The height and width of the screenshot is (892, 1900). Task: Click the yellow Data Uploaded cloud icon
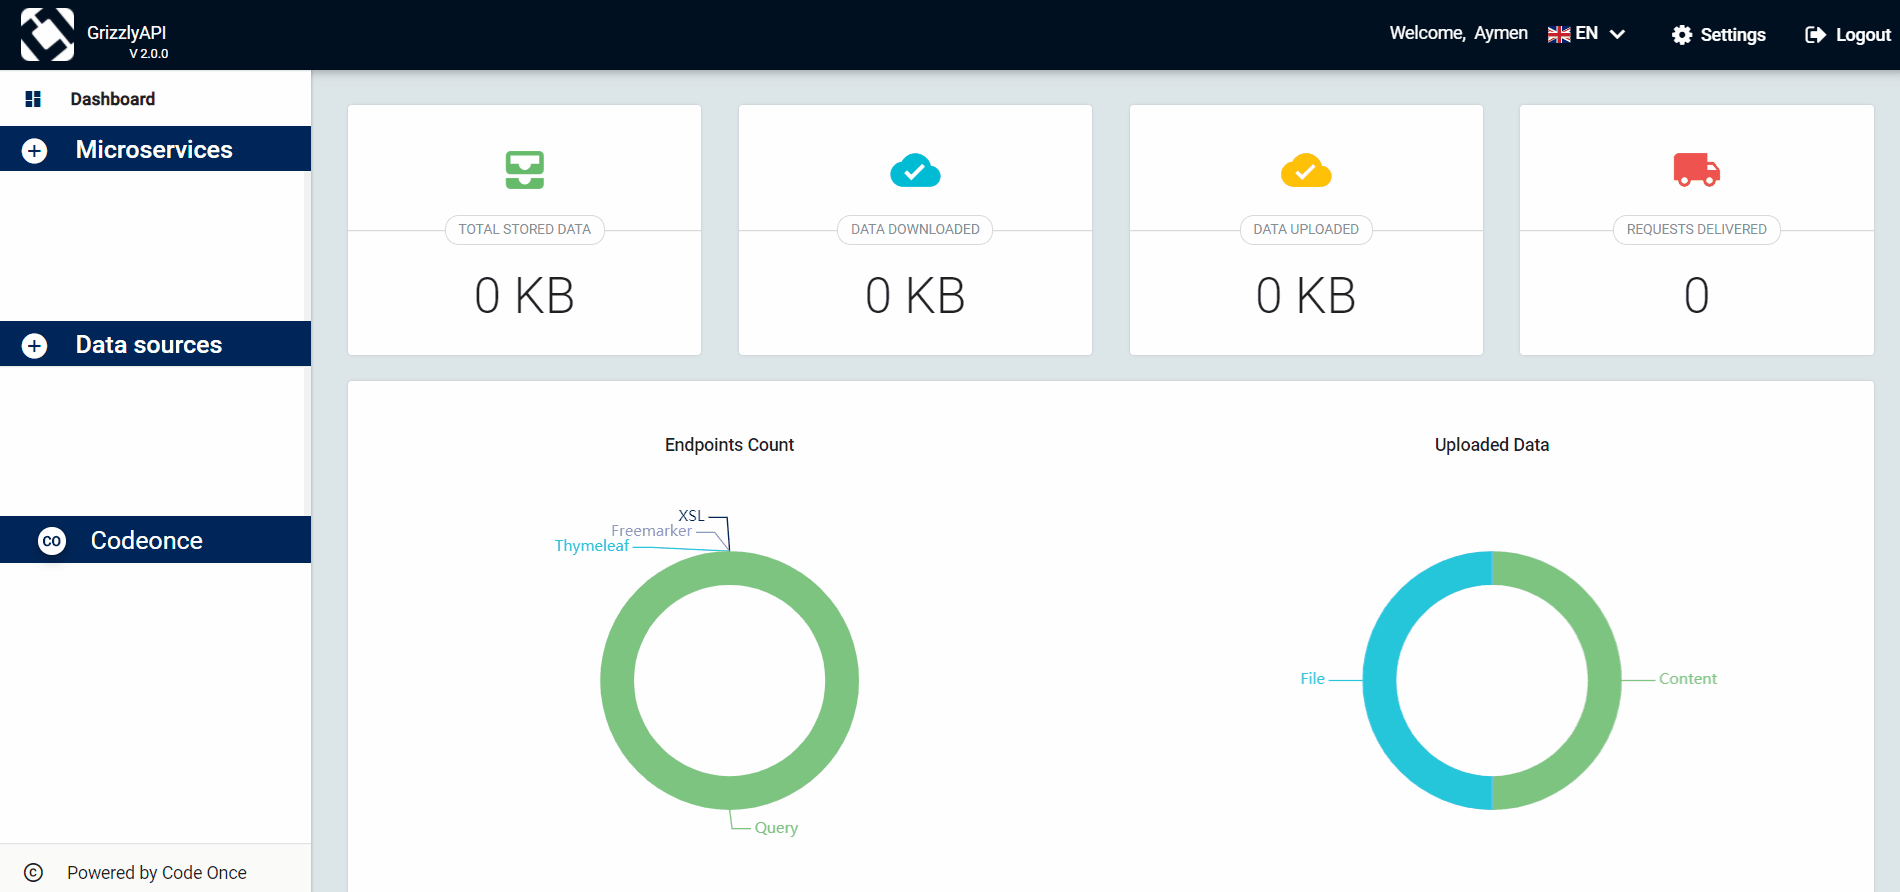click(1306, 170)
